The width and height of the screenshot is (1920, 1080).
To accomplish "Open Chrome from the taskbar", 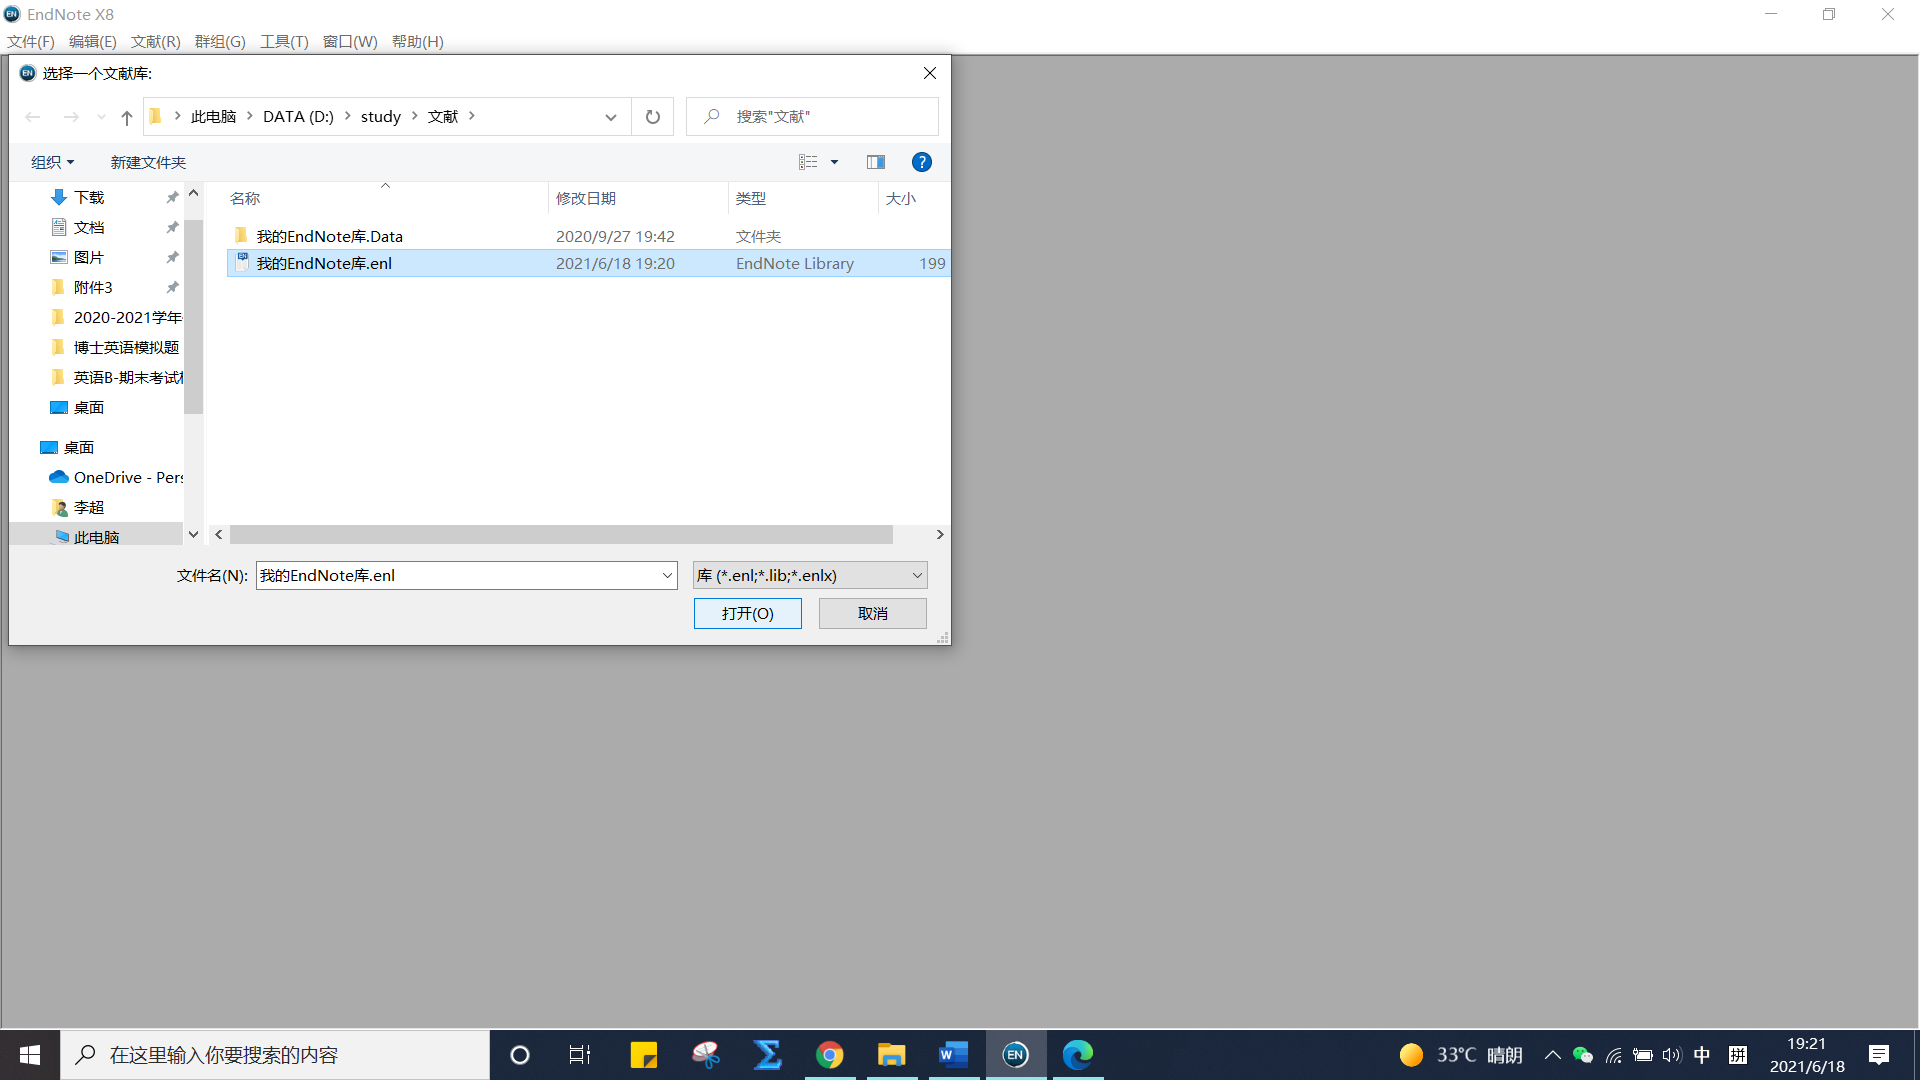I will tap(830, 1054).
